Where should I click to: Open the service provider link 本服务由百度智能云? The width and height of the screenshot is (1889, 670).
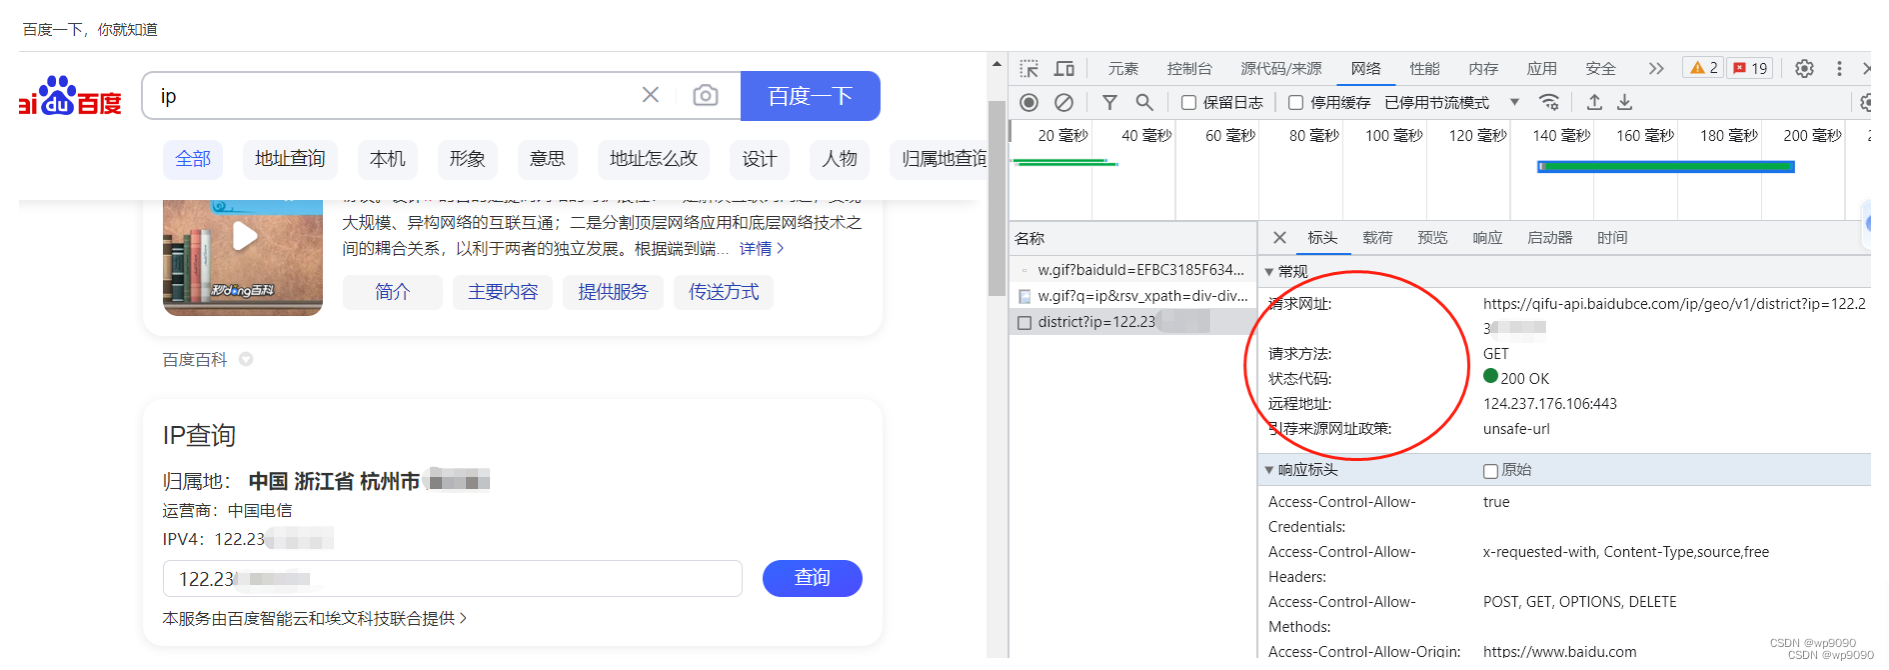click(314, 618)
